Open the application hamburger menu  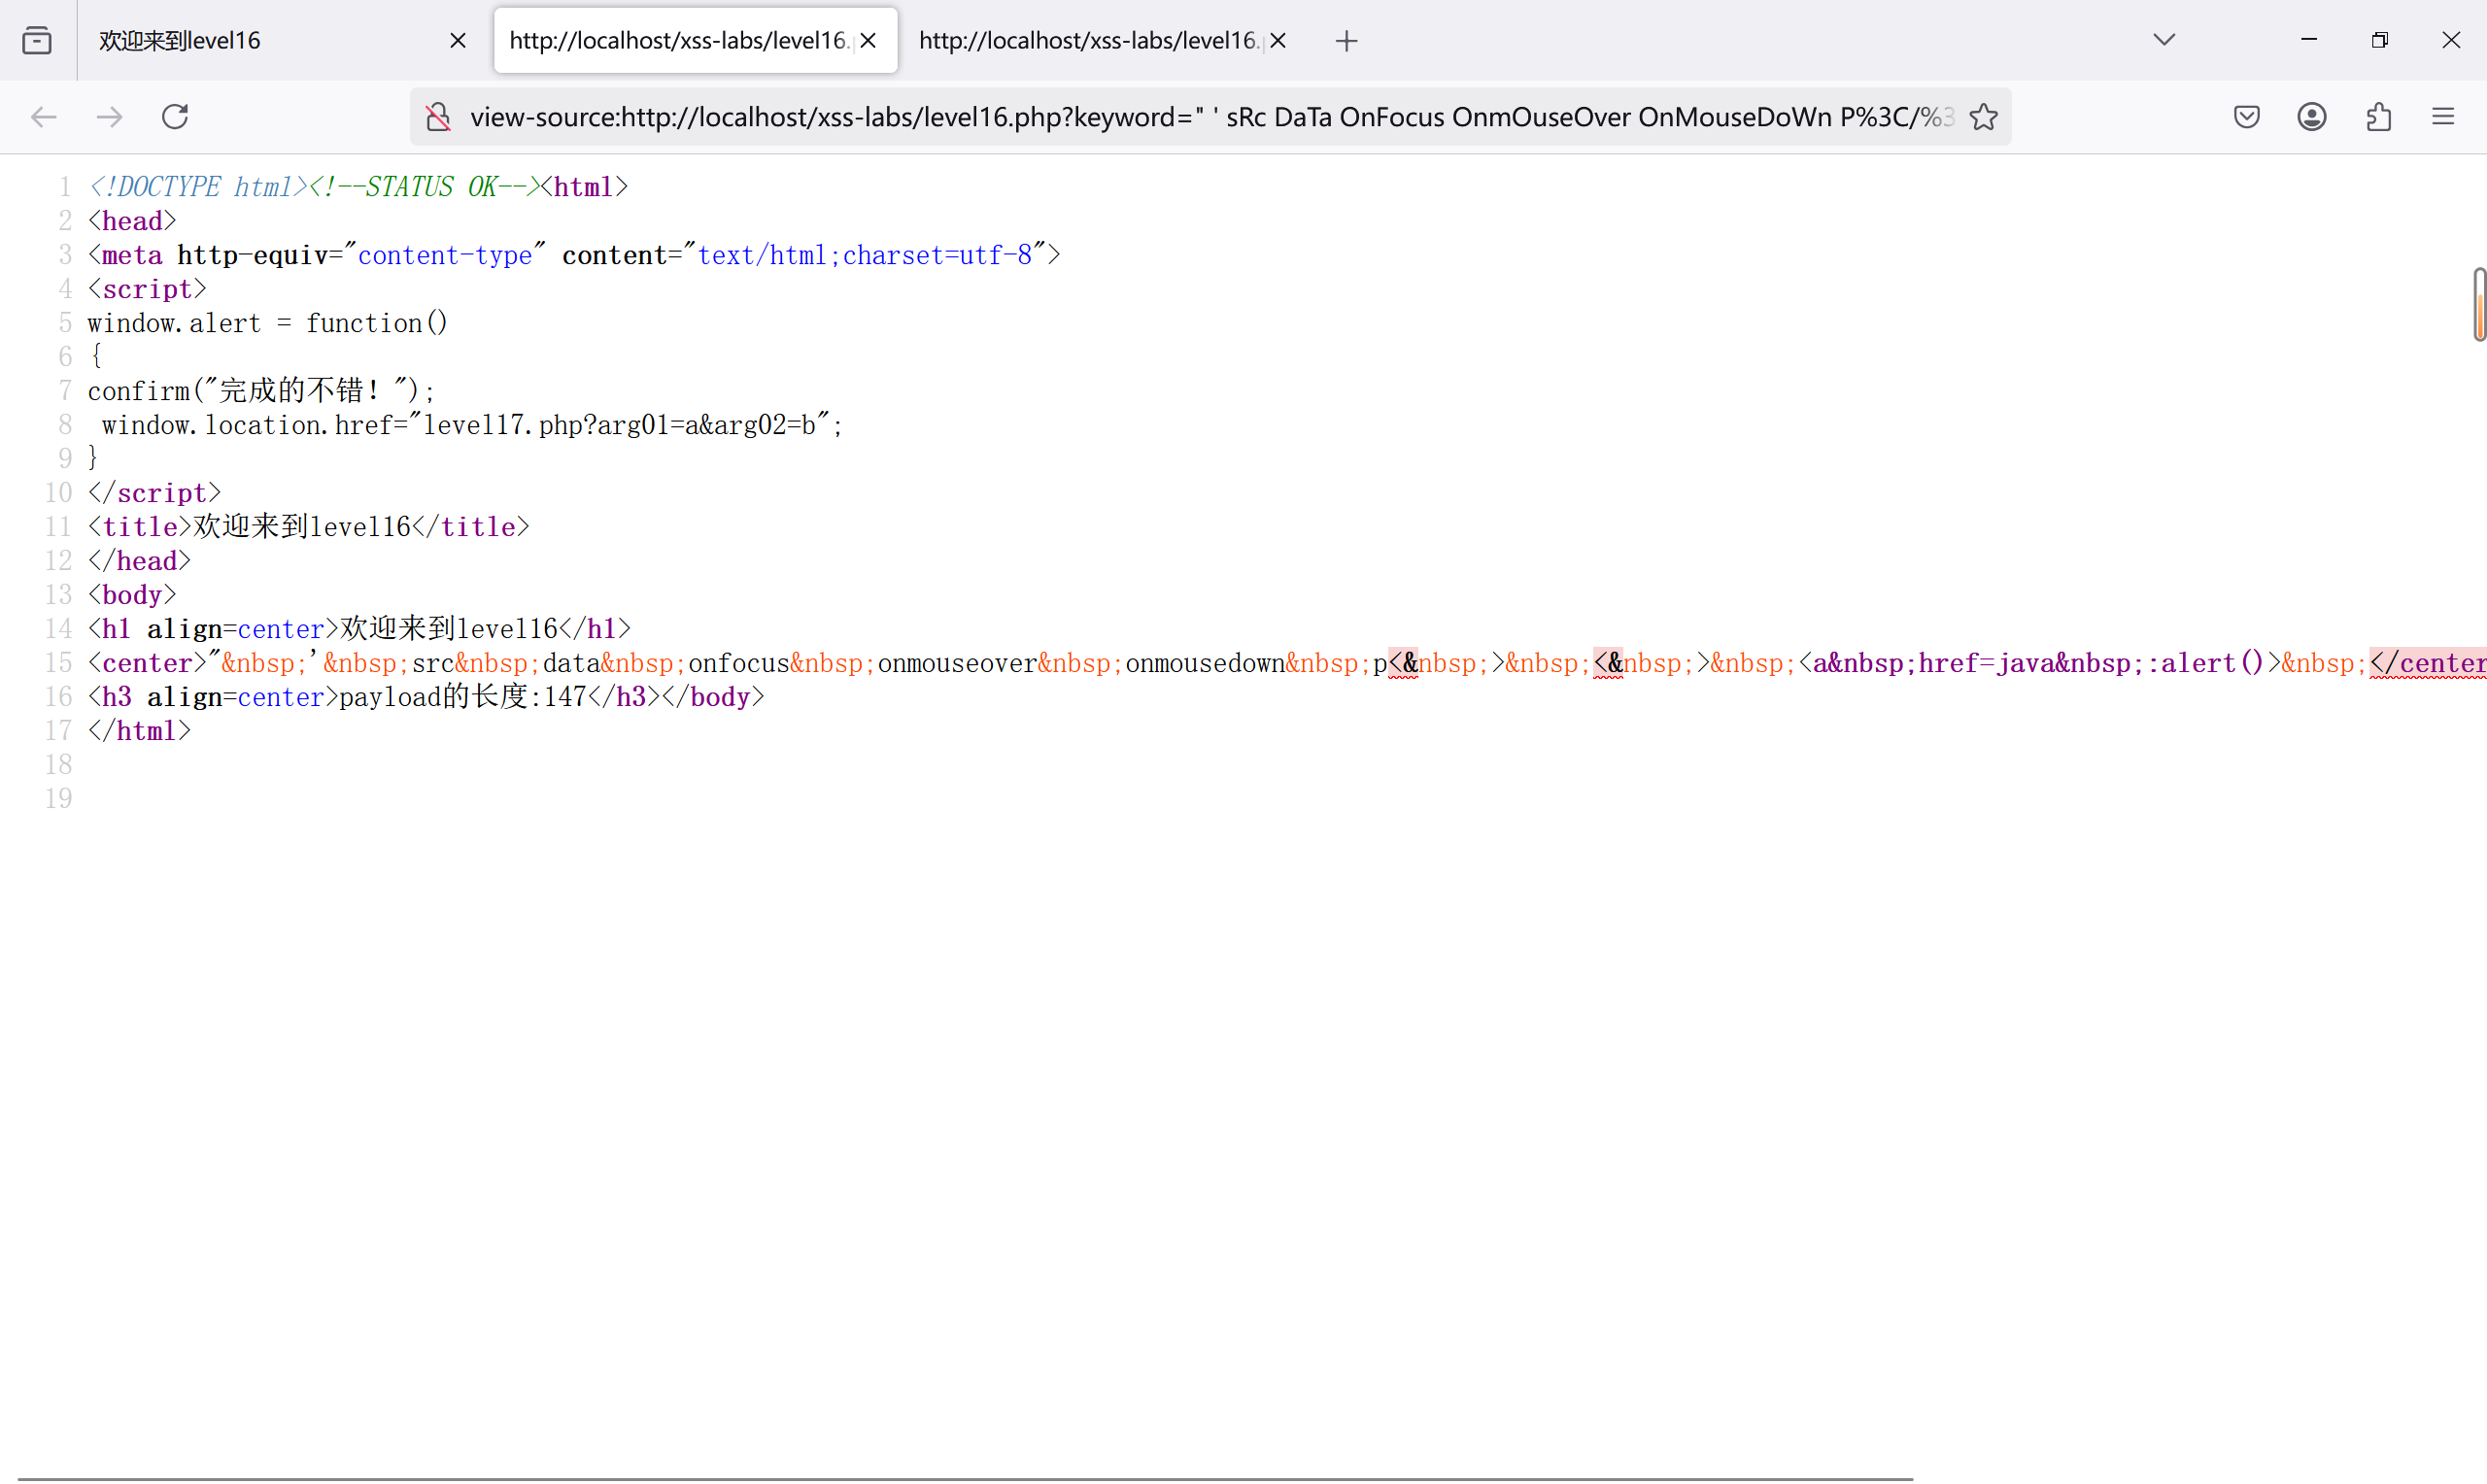coord(2443,117)
